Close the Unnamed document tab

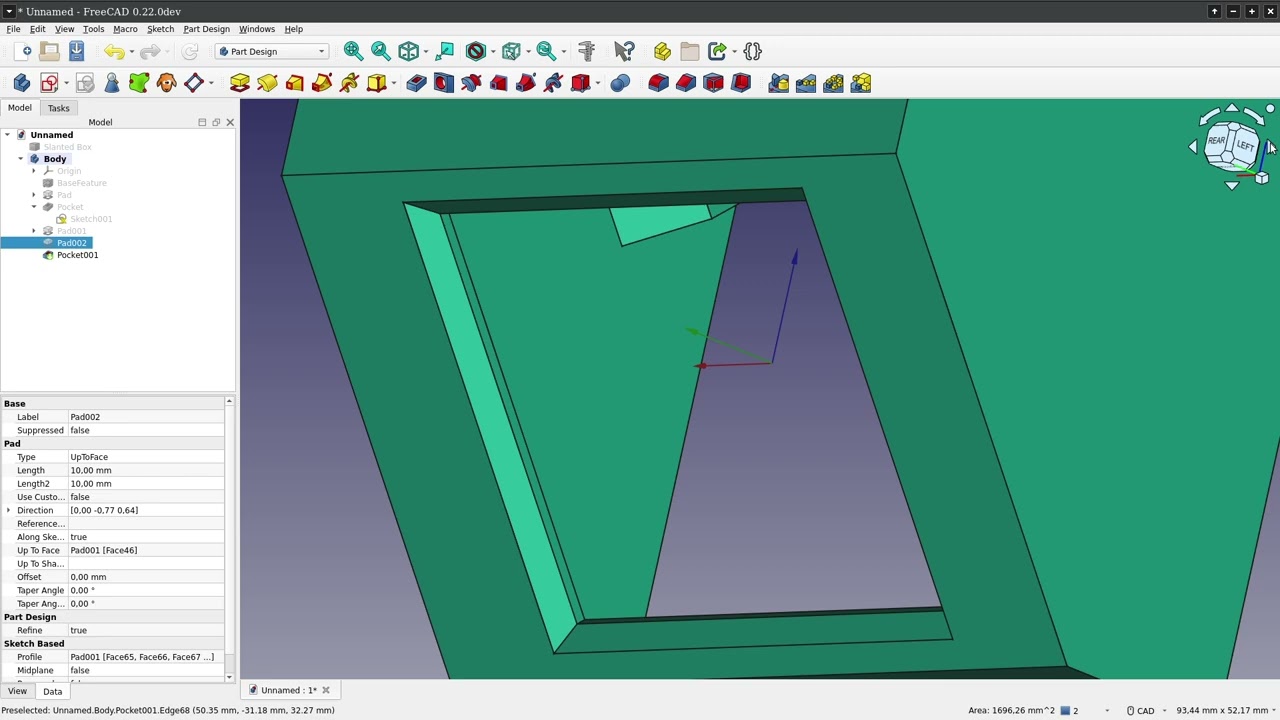(325, 690)
